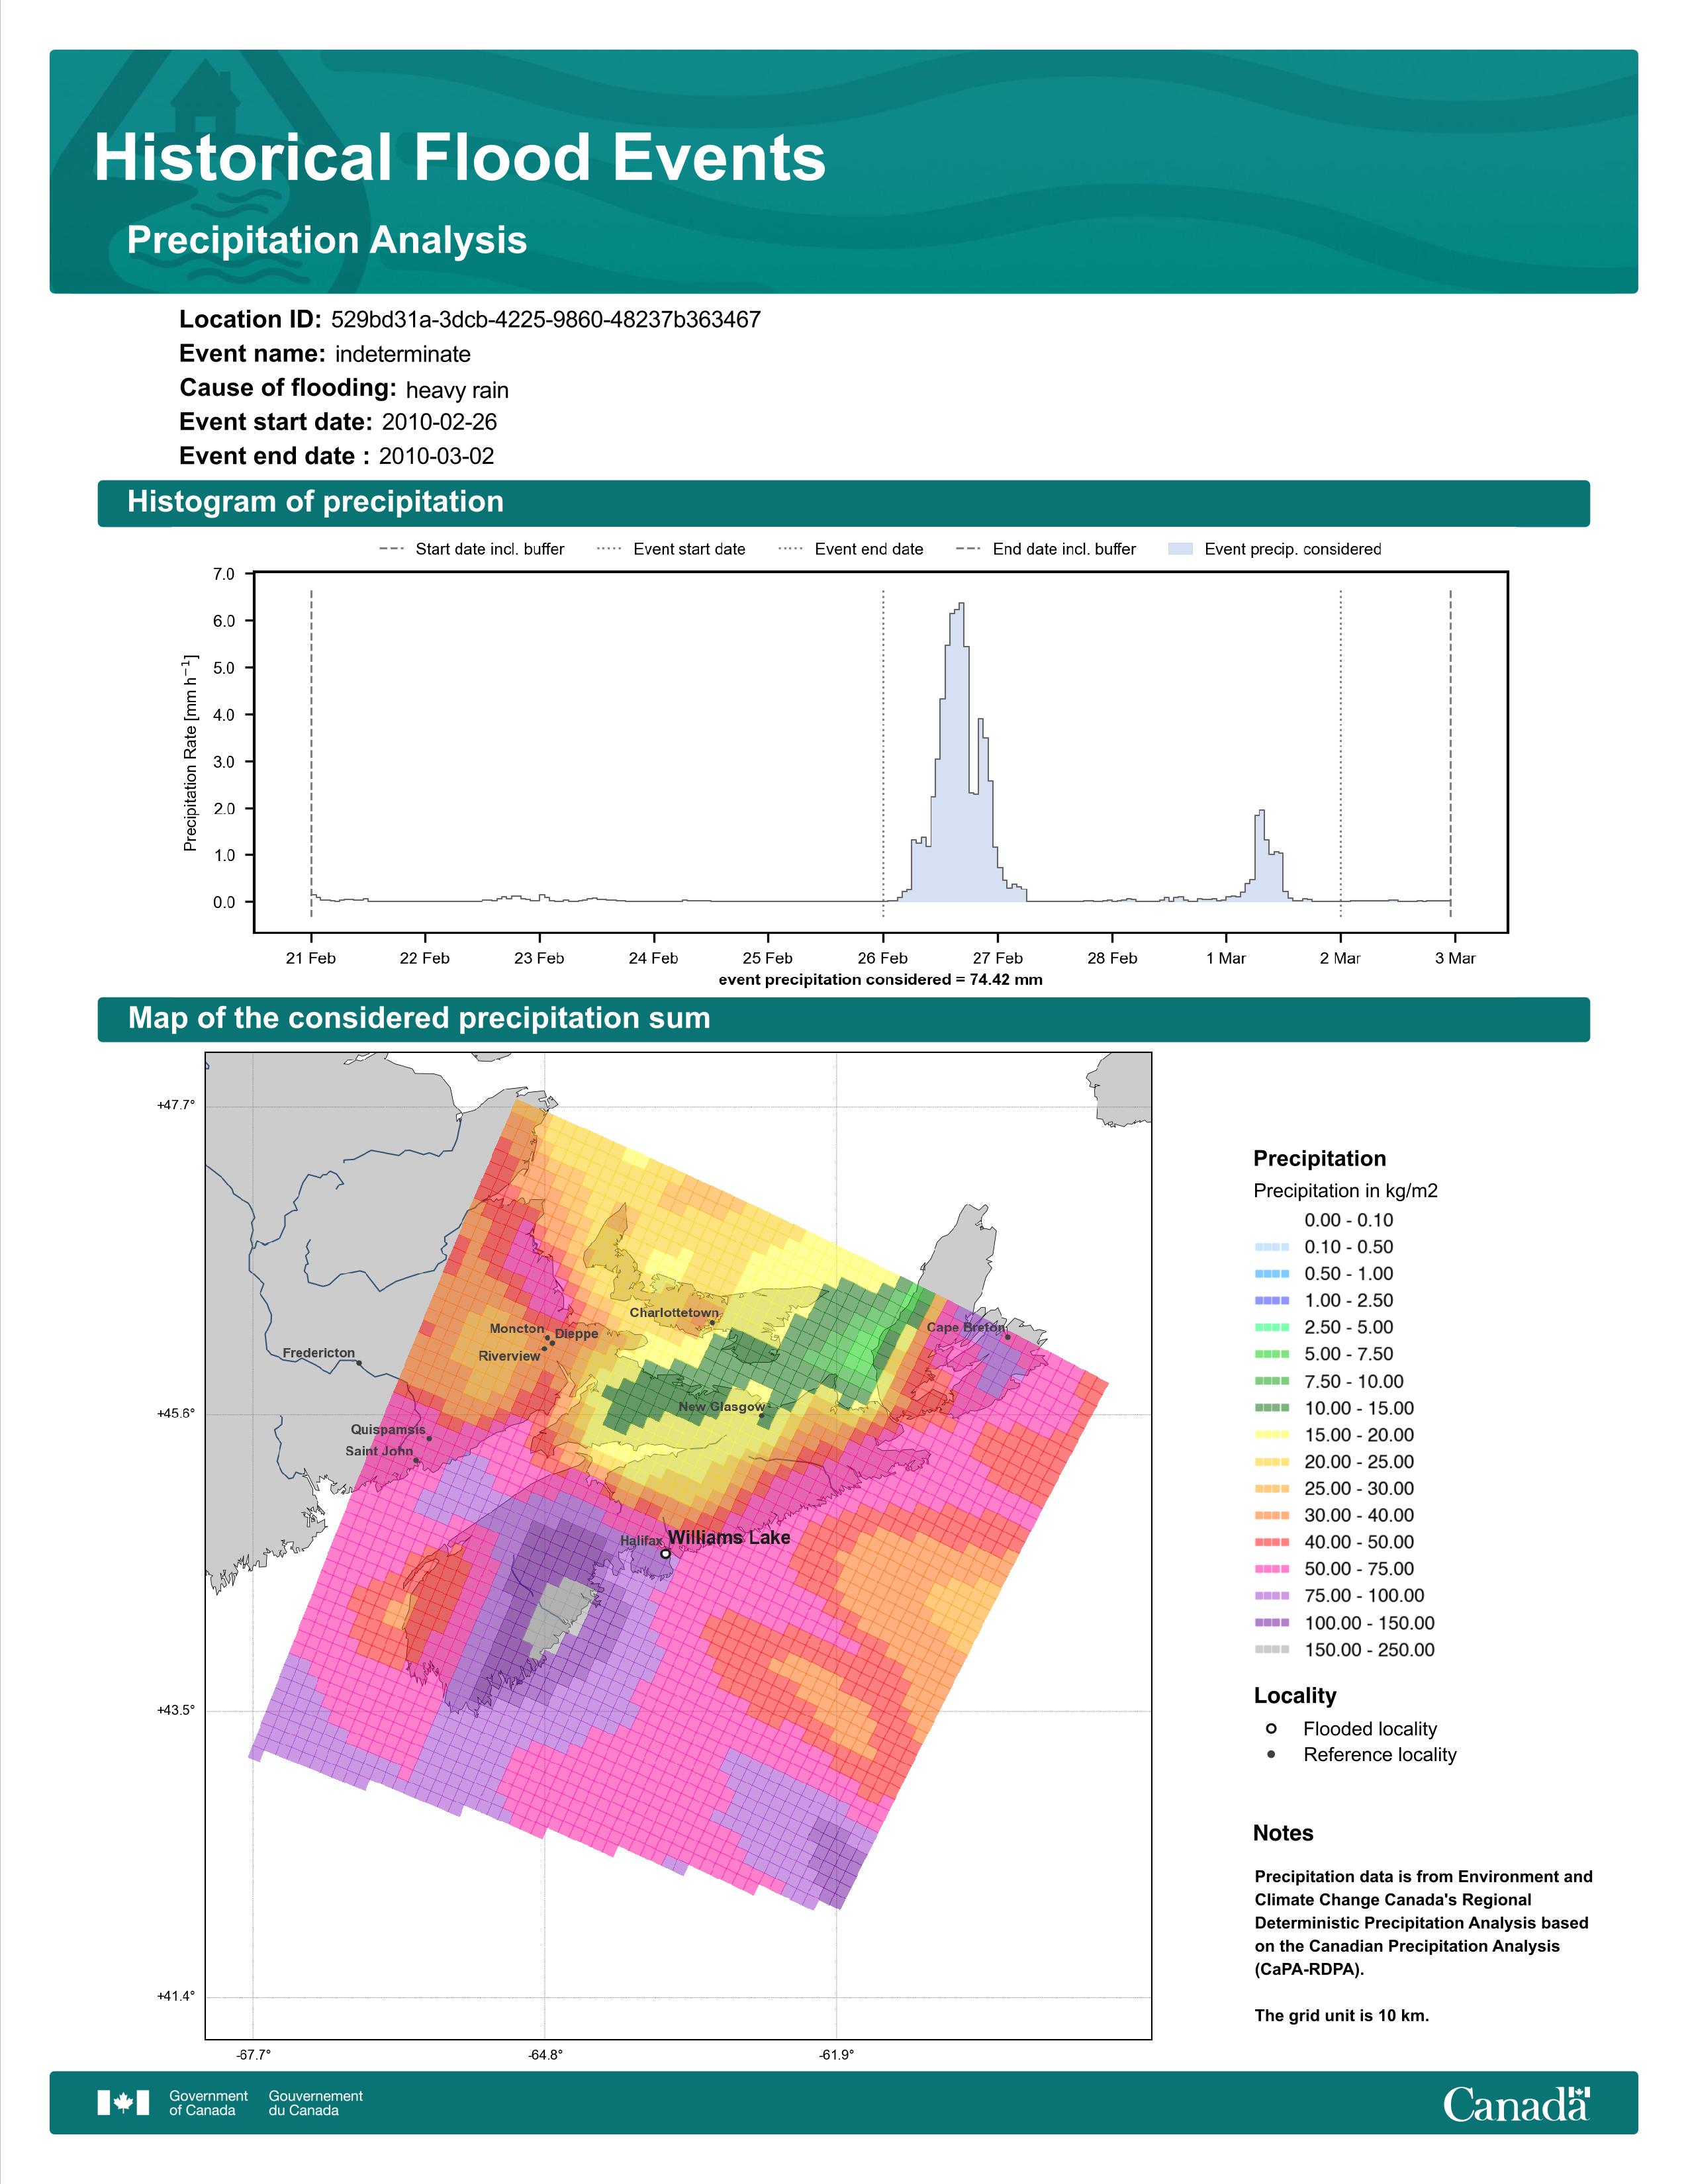
Task: Click the 10.00 - 15.00 dark green swatch
Action: [x=1271, y=1408]
